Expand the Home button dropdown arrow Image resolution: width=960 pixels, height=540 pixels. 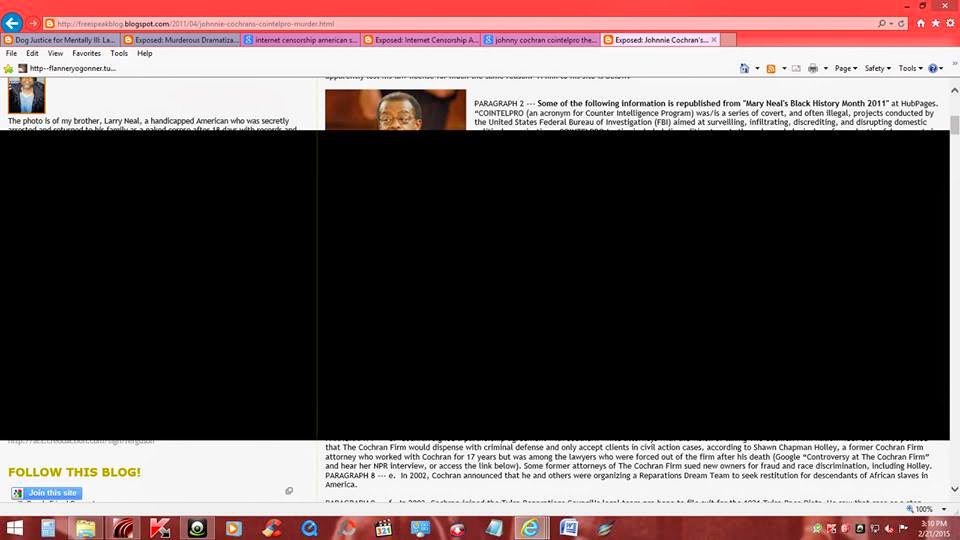[x=757, y=68]
